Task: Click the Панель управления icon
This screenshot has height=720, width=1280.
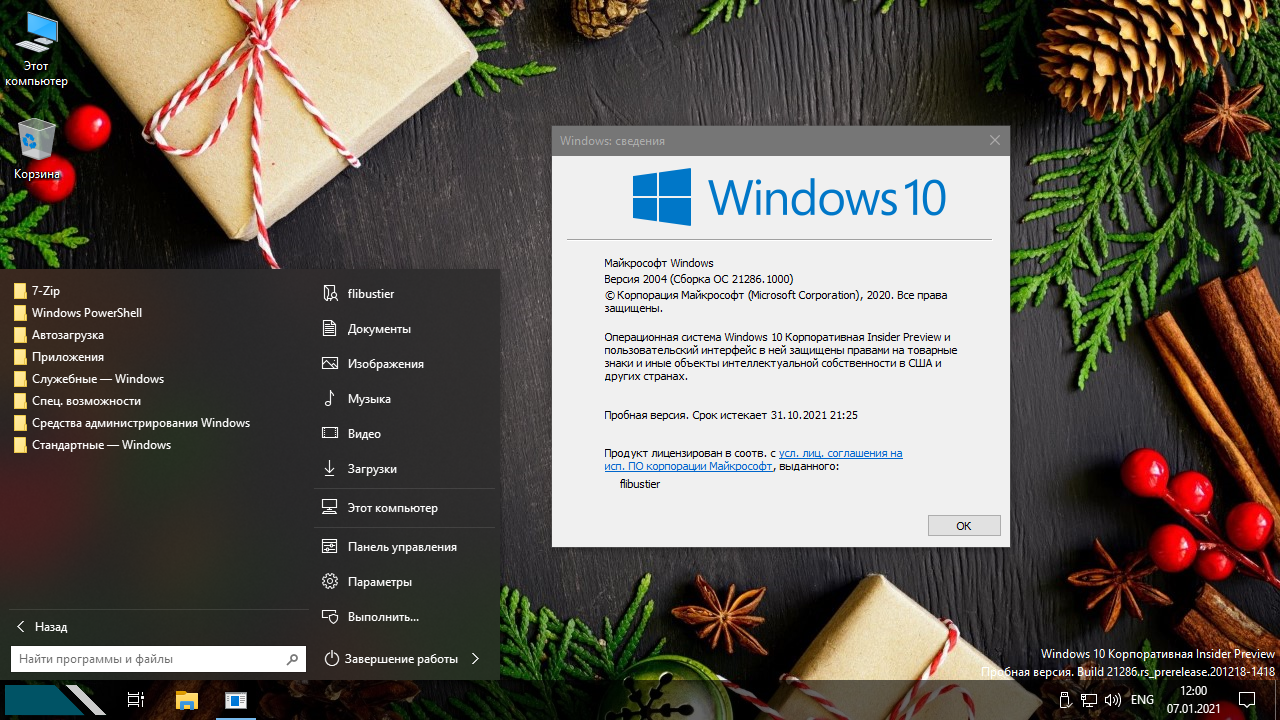Action: [329, 546]
